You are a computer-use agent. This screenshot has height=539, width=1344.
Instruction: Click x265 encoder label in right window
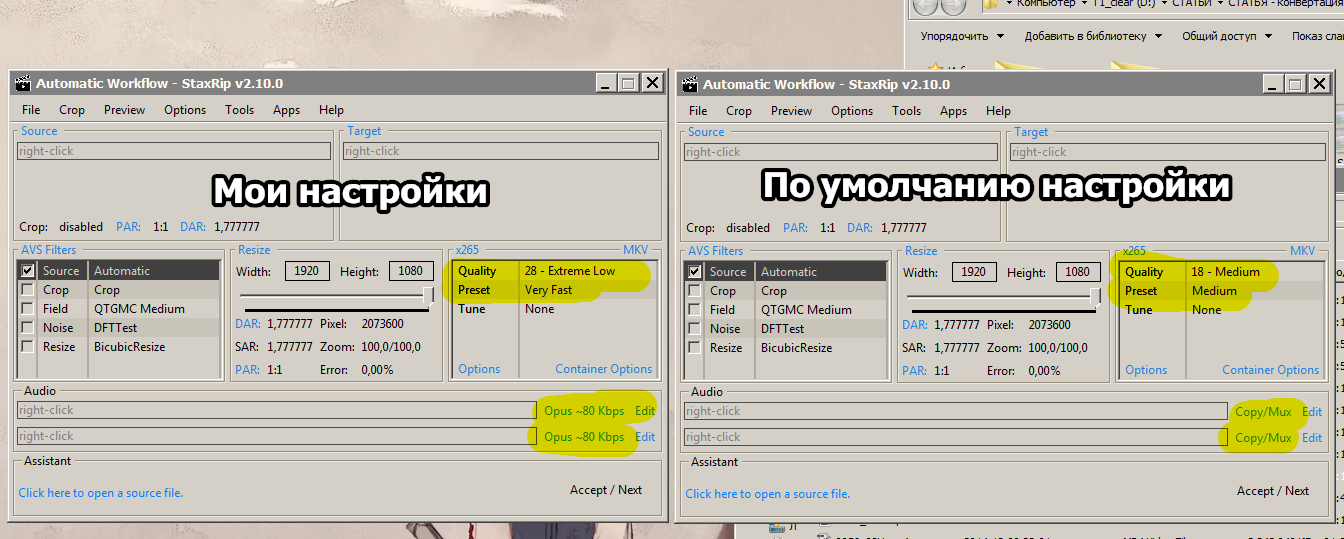pos(1134,251)
